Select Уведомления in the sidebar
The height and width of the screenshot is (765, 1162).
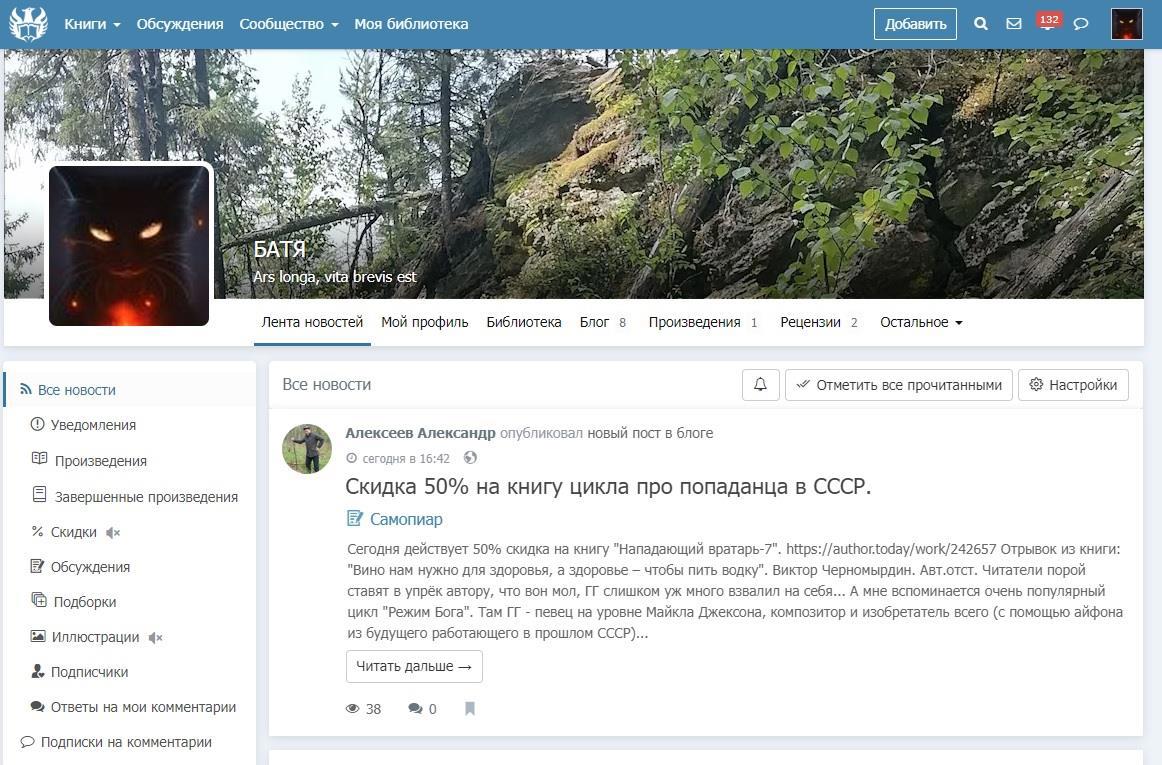pos(93,425)
